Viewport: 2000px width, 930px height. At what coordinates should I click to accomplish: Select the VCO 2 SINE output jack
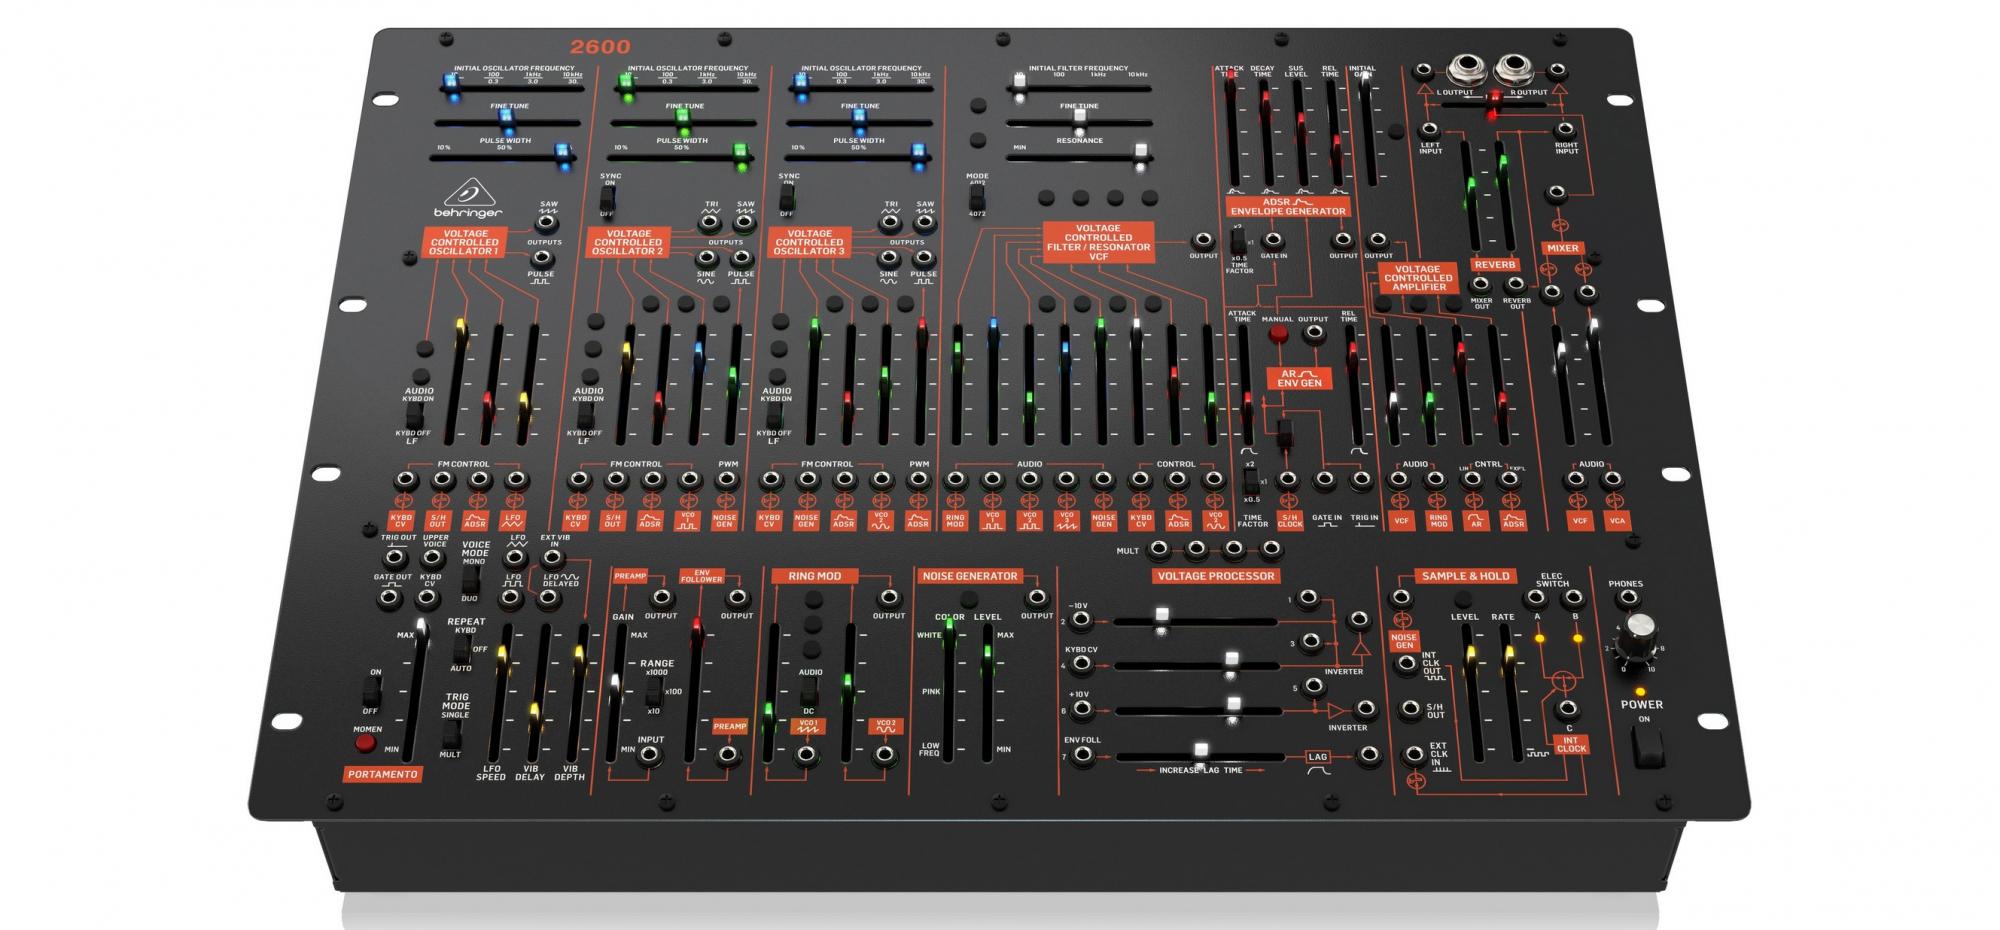(706, 258)
